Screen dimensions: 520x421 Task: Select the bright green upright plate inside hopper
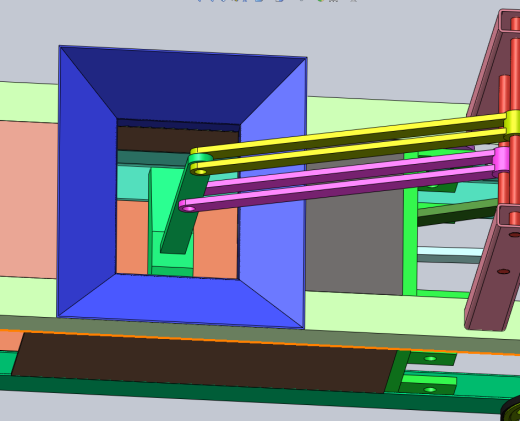167,200
